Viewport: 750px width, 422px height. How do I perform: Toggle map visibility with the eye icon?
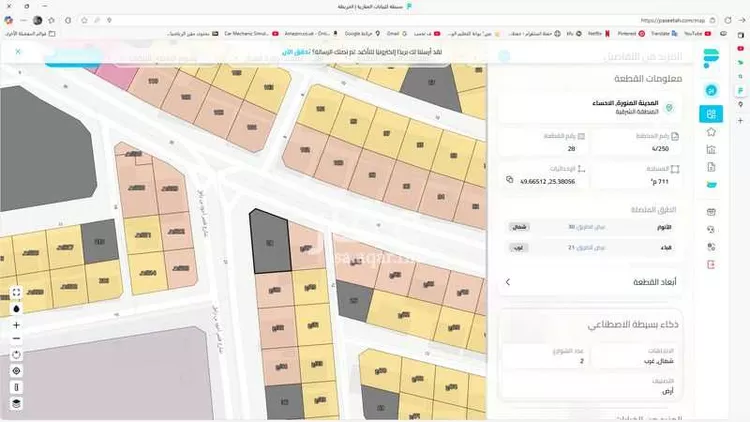click(16, 370)
